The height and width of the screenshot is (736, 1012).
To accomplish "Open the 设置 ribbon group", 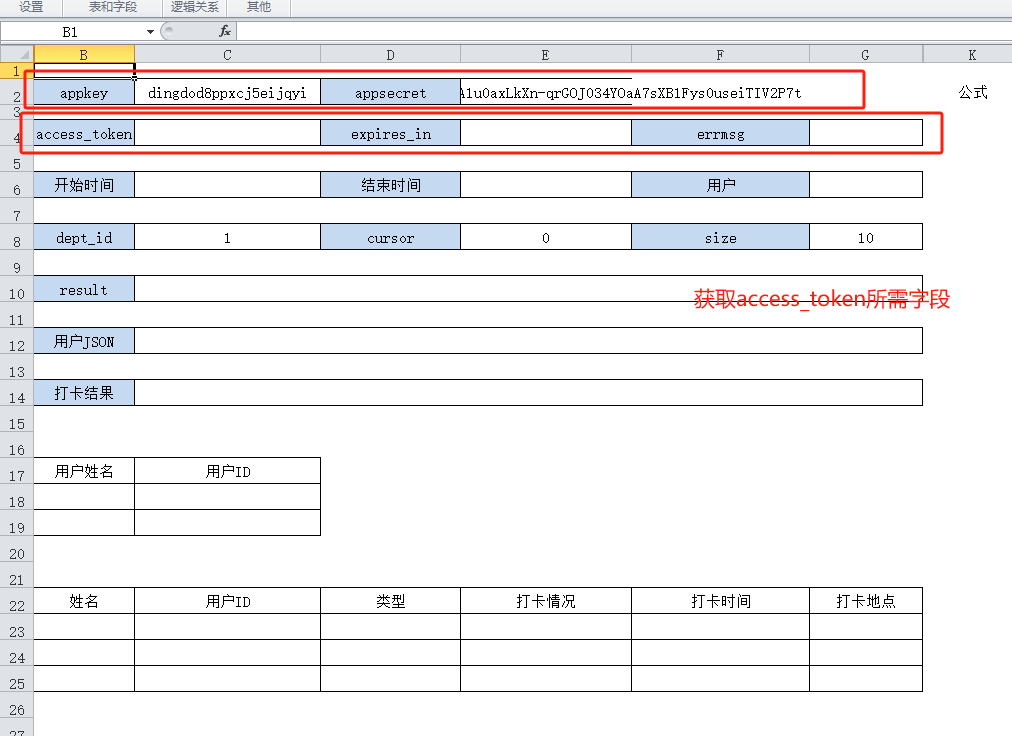I will pyautogui.click(x=31, y=7).
